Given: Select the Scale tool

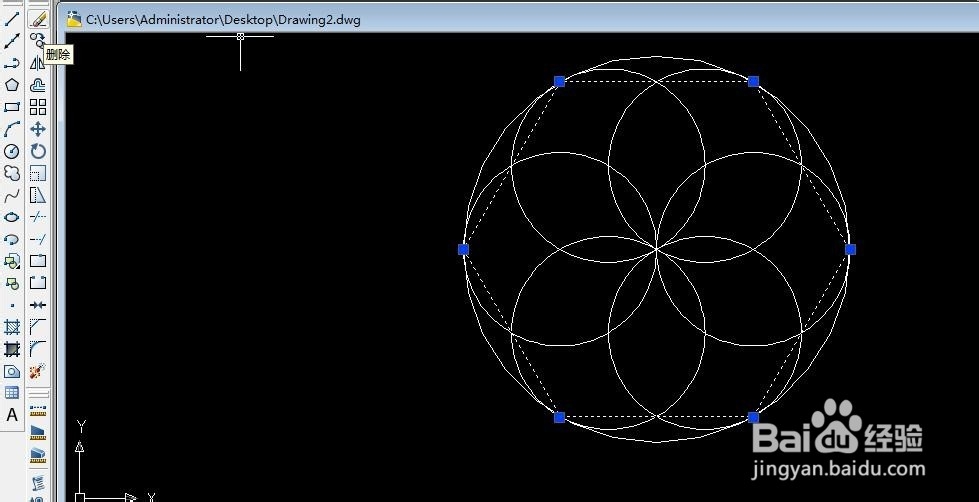Looking at the screenshot, I should [x=38, y=173].
